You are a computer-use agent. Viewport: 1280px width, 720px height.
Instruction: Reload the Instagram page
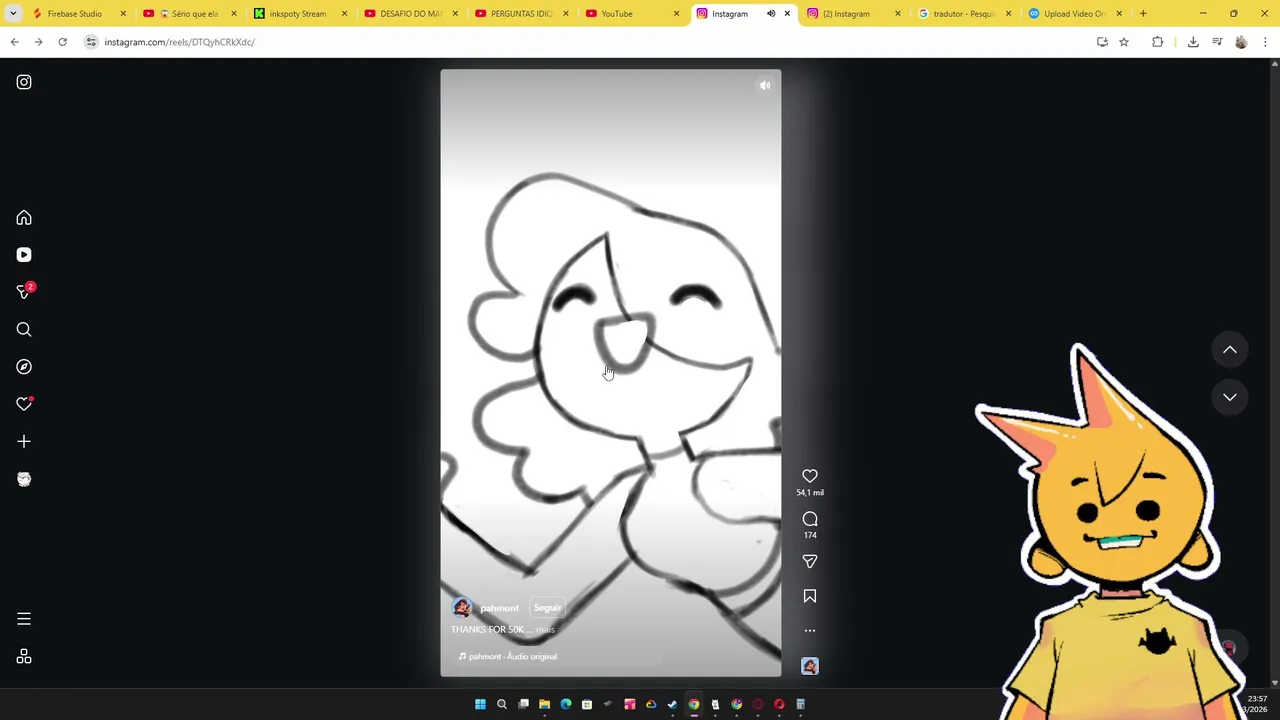pyautogui.click(x=62, y=42)
